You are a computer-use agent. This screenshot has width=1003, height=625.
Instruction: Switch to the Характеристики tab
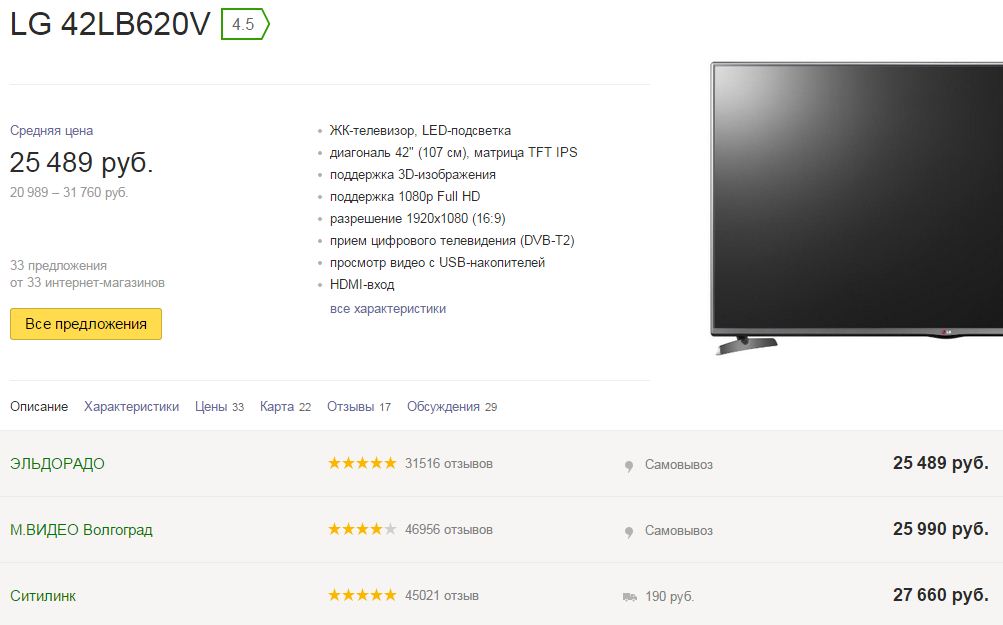131,406
